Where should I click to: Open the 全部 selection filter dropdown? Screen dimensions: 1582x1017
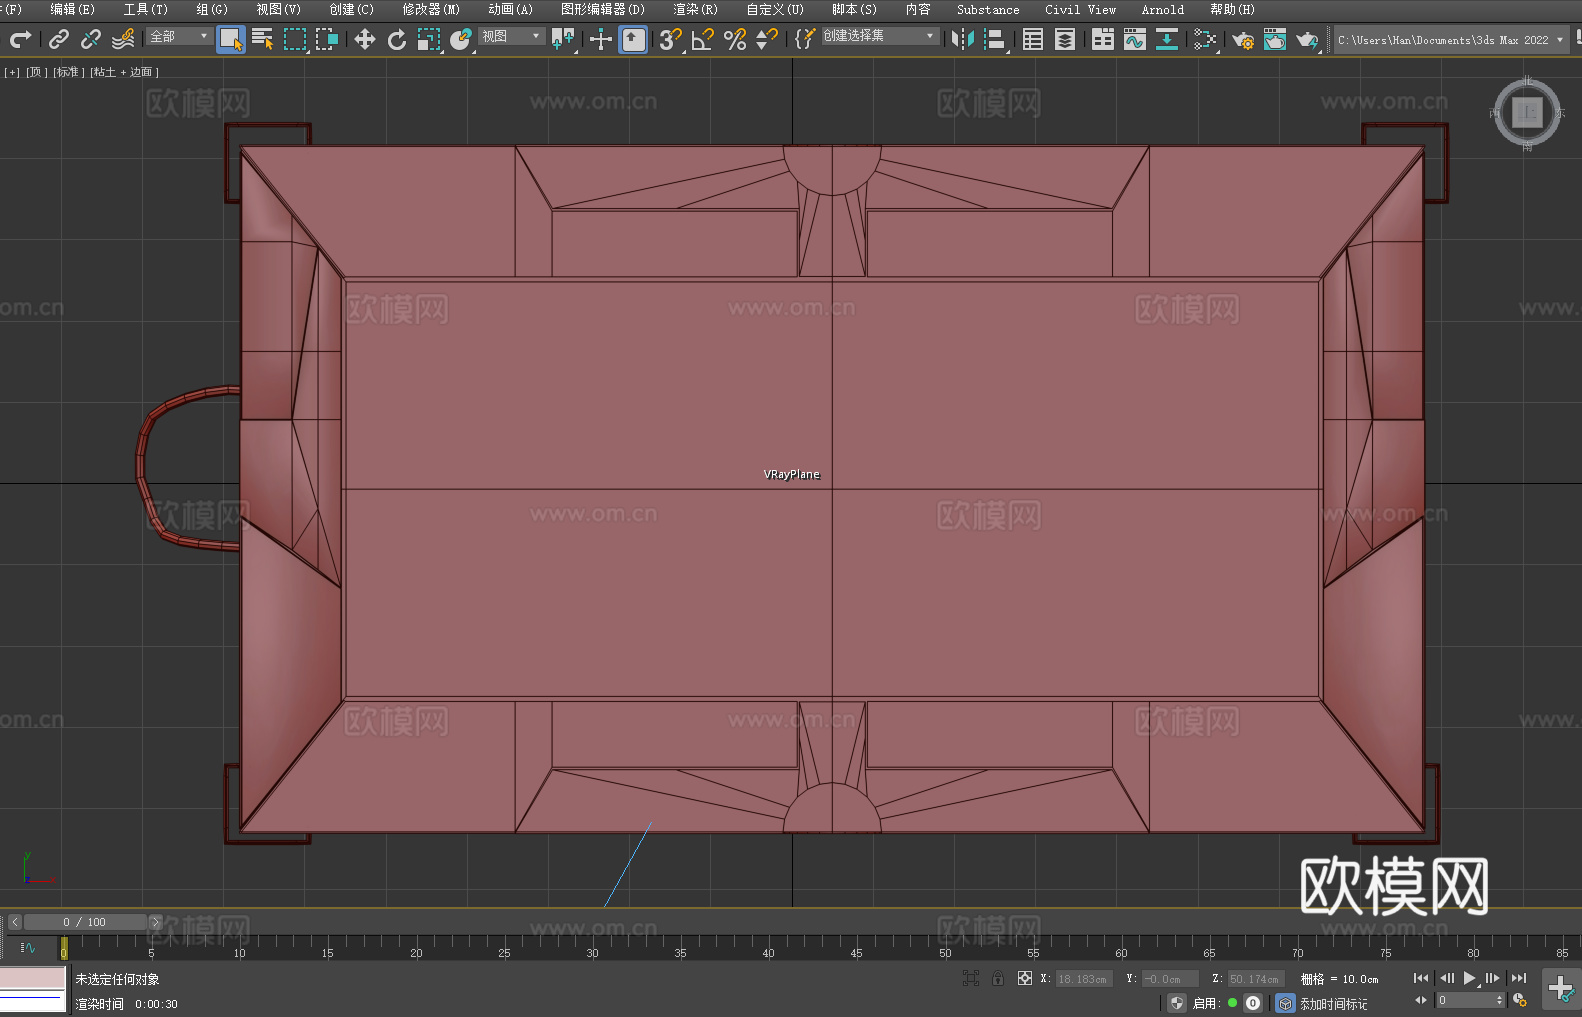[180, 36]
